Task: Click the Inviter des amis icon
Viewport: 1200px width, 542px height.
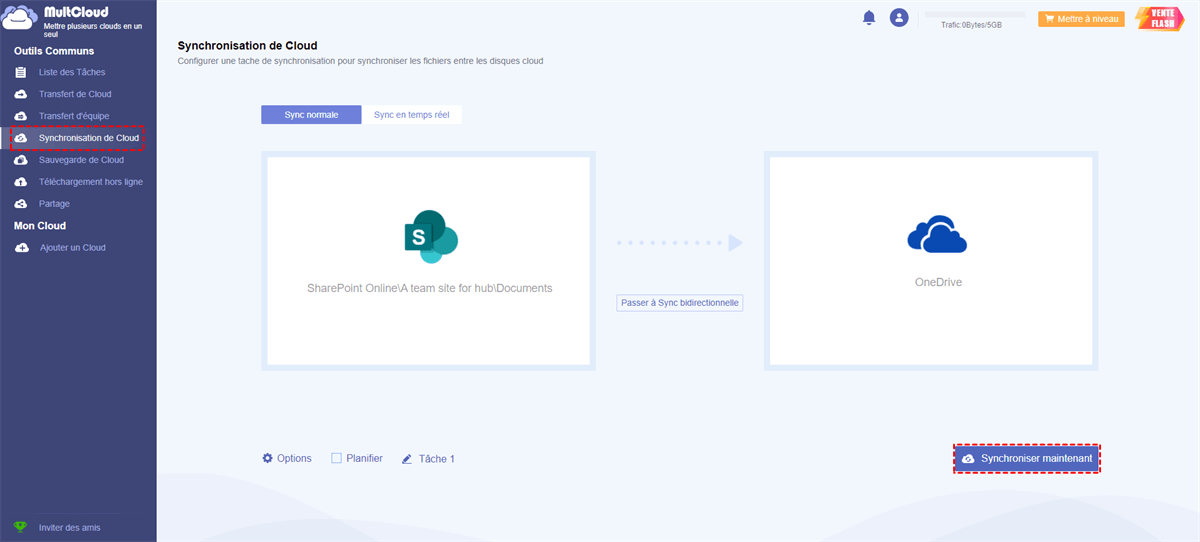Action: 21,527
